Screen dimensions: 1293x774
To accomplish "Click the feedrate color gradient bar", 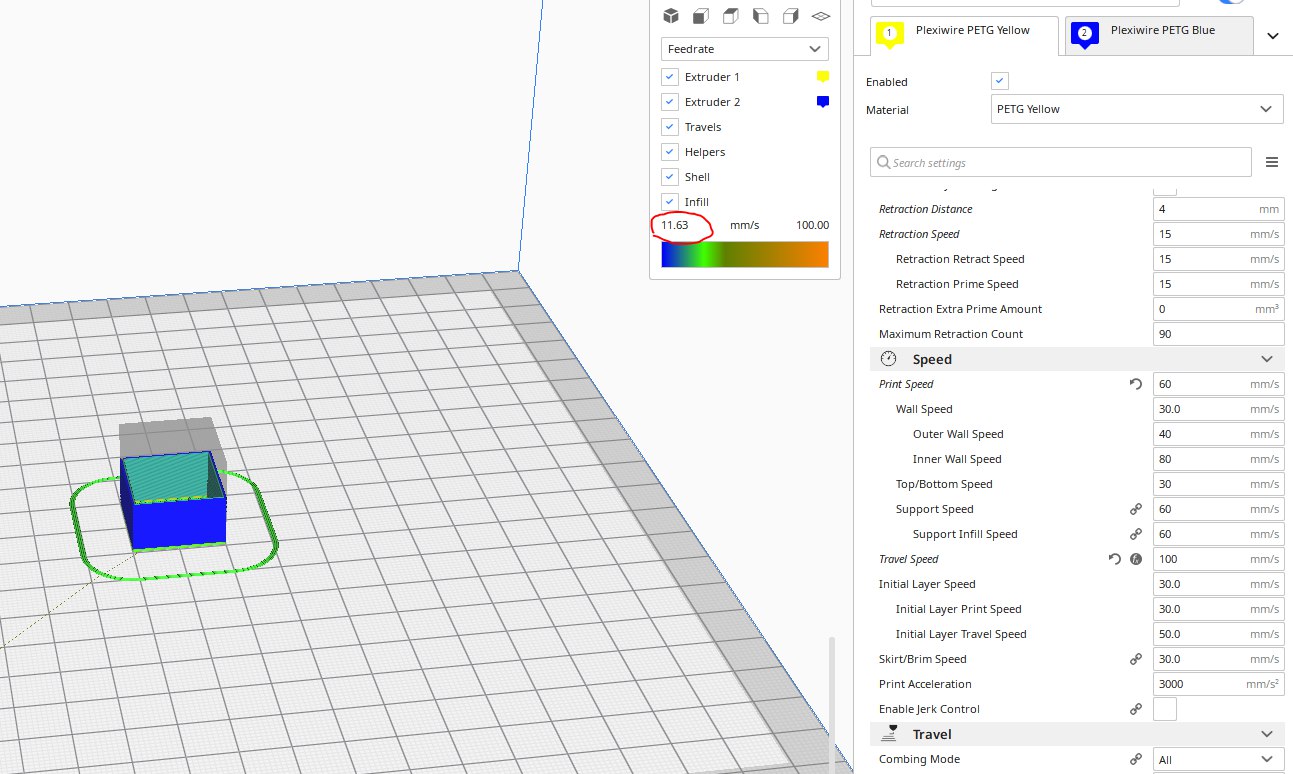I will tap(745, 254).
